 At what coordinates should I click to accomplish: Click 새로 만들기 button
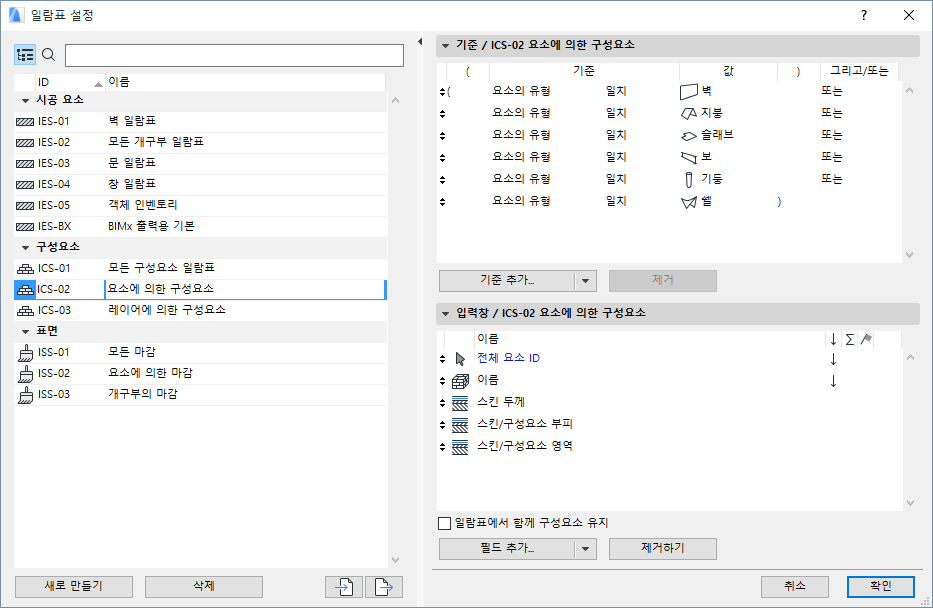(x=74, y=587)
